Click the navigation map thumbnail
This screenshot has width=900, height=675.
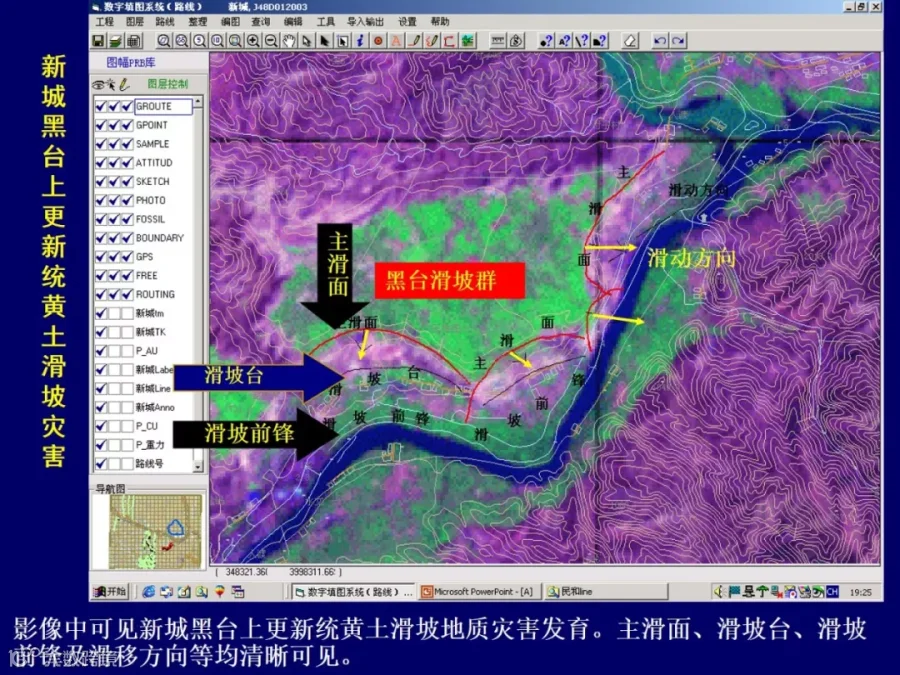click(x=156, y=532)
